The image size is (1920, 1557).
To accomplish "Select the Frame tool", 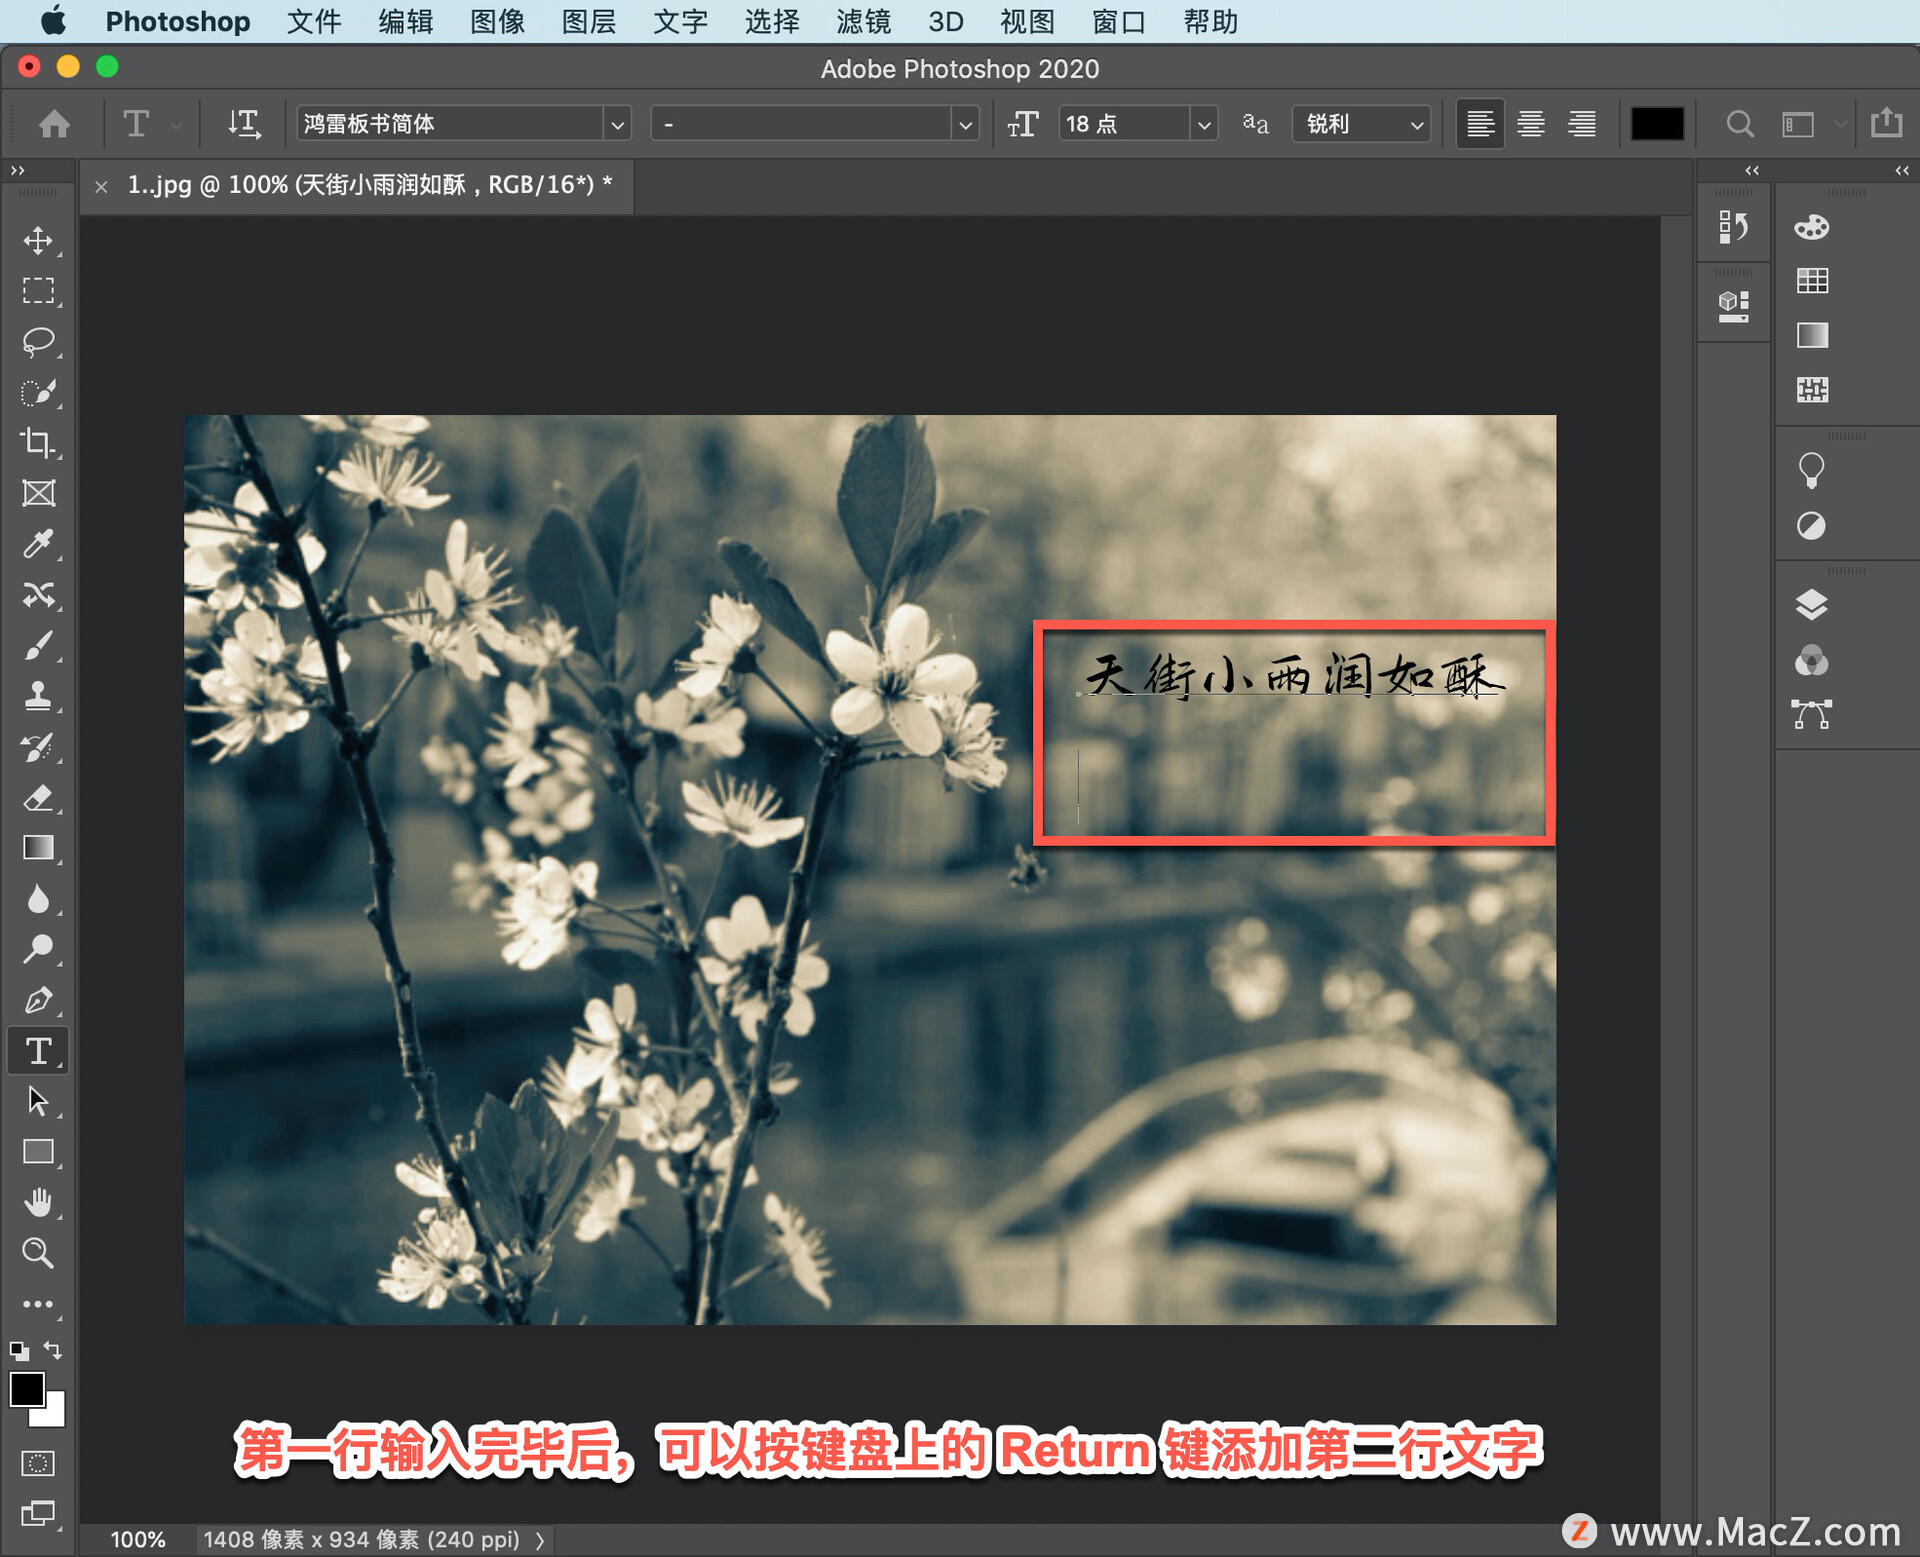I will (x=38, y=494).
